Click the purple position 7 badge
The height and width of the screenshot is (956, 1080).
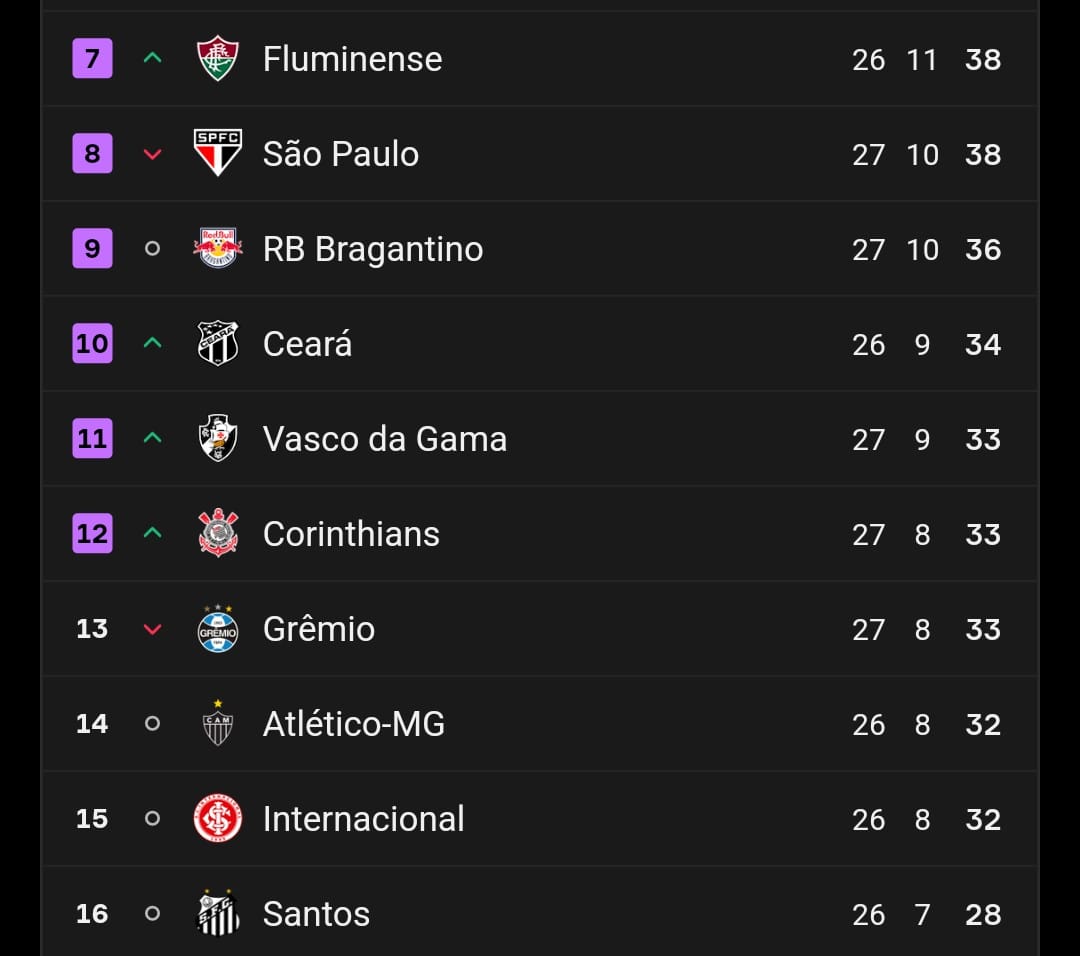click(x=92, y=59)
